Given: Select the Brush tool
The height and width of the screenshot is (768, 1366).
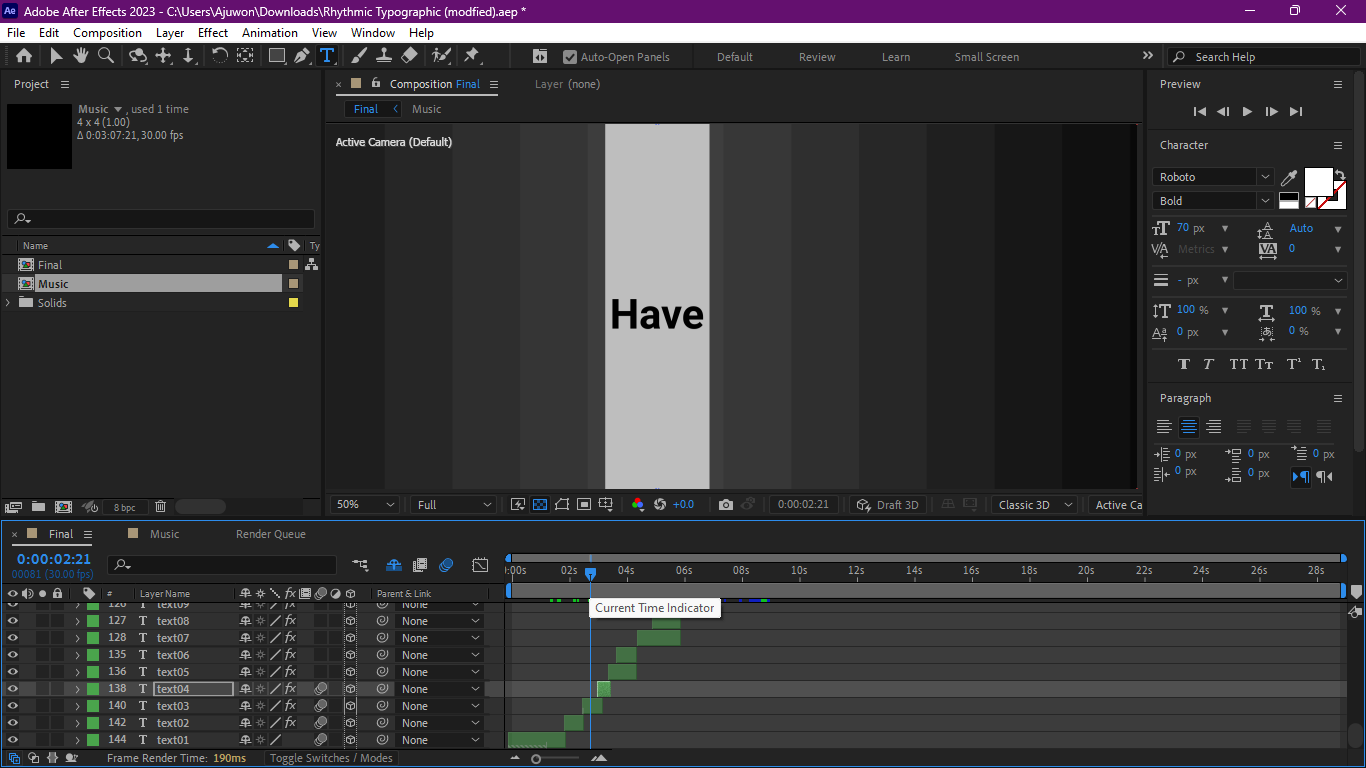Looking at the screenshot, I should 359,56.
